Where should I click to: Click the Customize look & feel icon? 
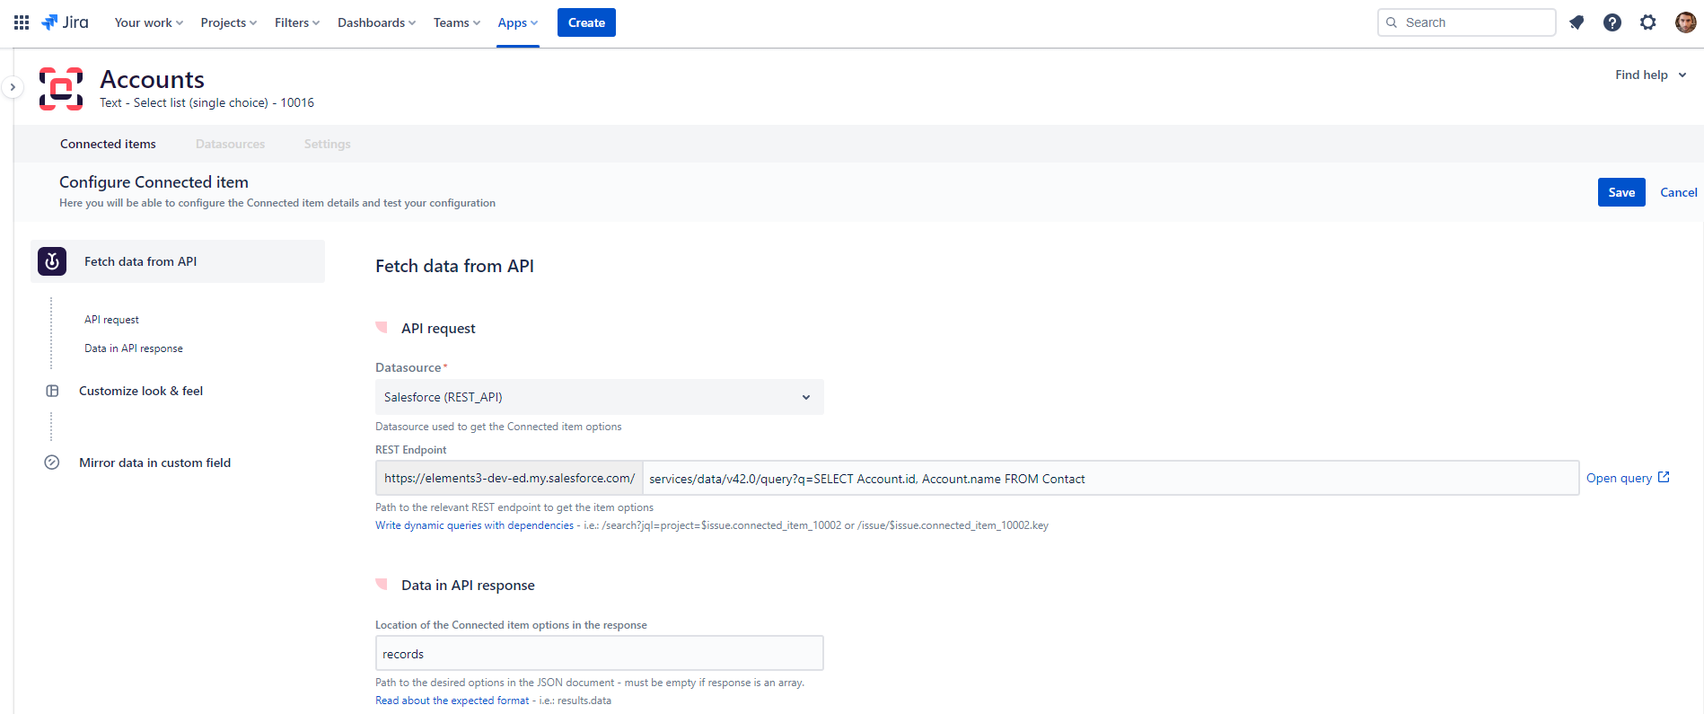52,391
